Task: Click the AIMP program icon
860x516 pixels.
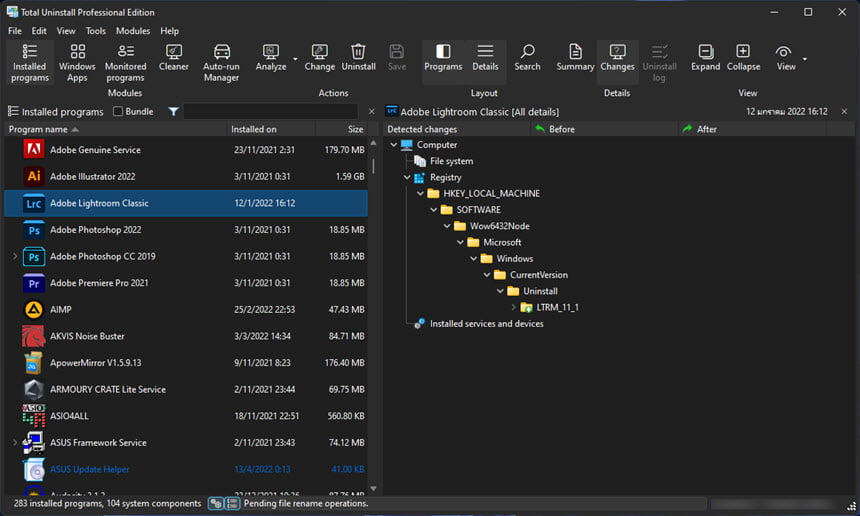Action: click(33, 310)
